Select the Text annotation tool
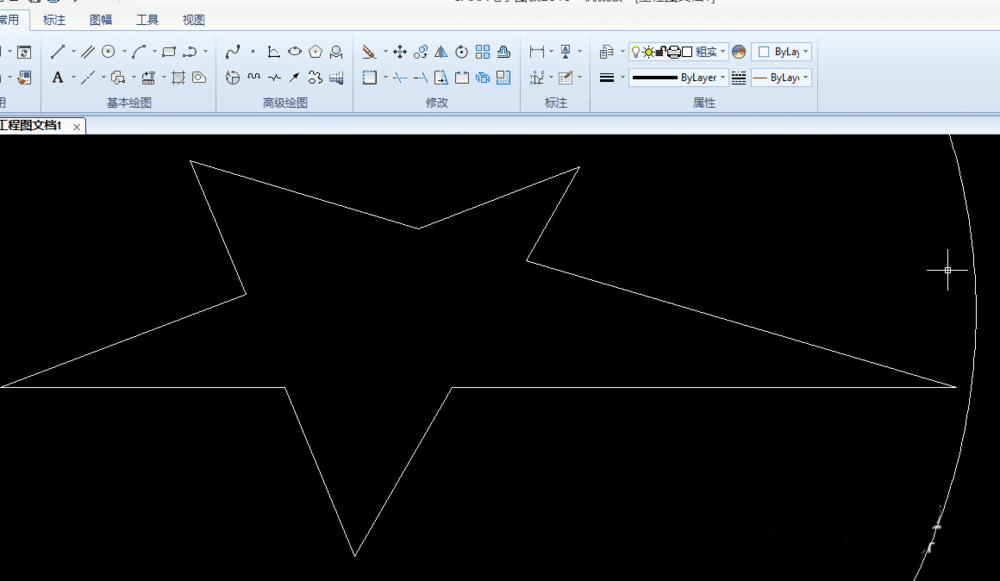 click(565, 52)
